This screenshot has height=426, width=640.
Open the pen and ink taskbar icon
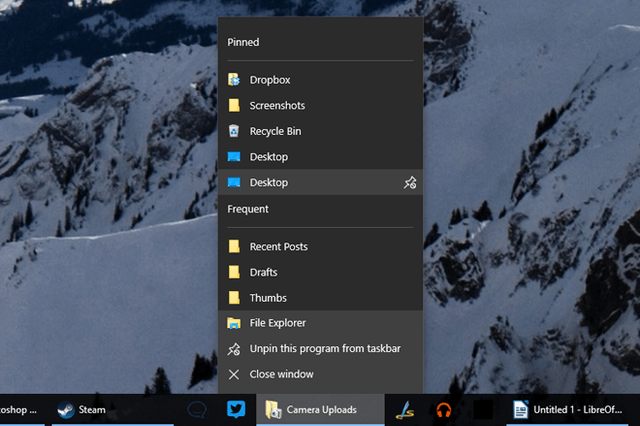405,410
